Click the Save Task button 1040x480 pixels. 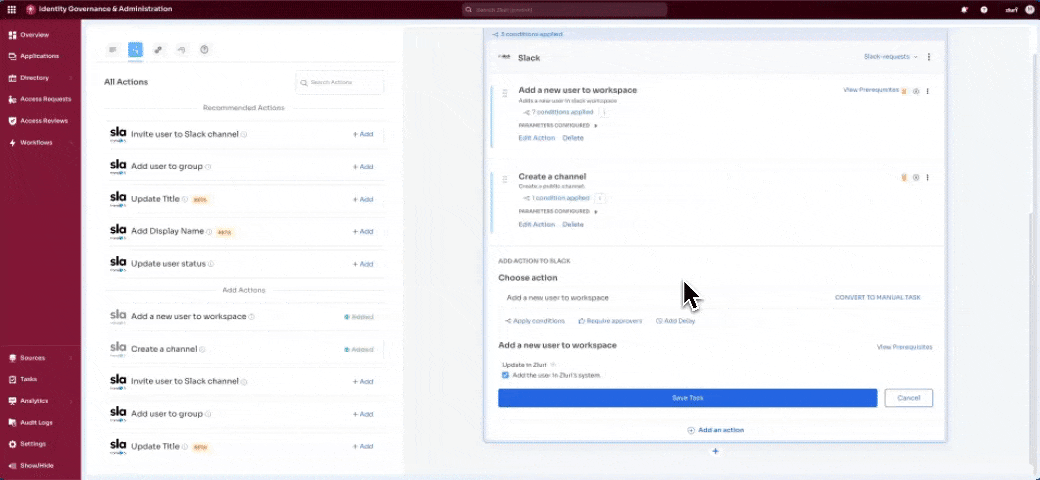pos(687,398)
